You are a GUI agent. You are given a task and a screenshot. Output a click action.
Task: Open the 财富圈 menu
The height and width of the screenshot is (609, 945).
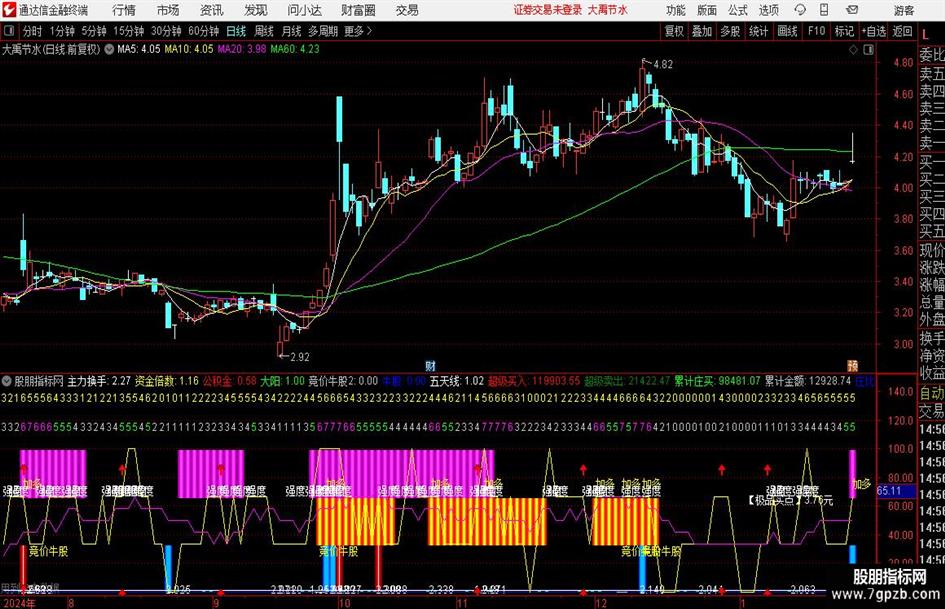coord(358,10)
